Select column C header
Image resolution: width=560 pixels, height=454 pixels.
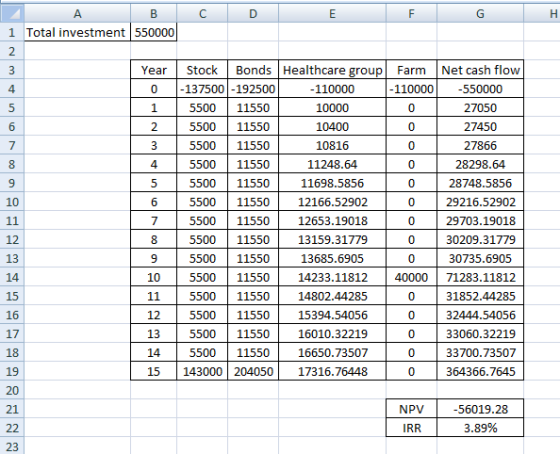(202, 14)
